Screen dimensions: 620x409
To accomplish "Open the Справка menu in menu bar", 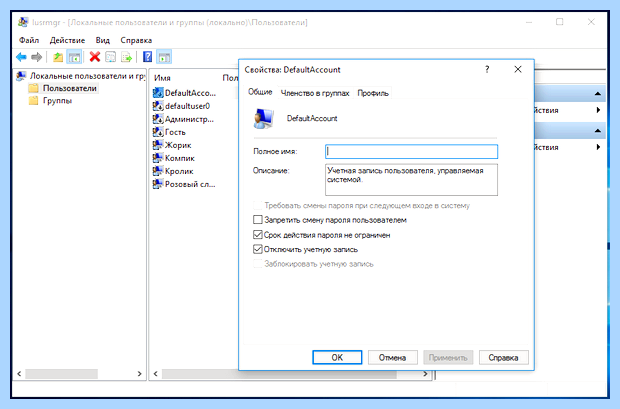I will tap(136, 40).
